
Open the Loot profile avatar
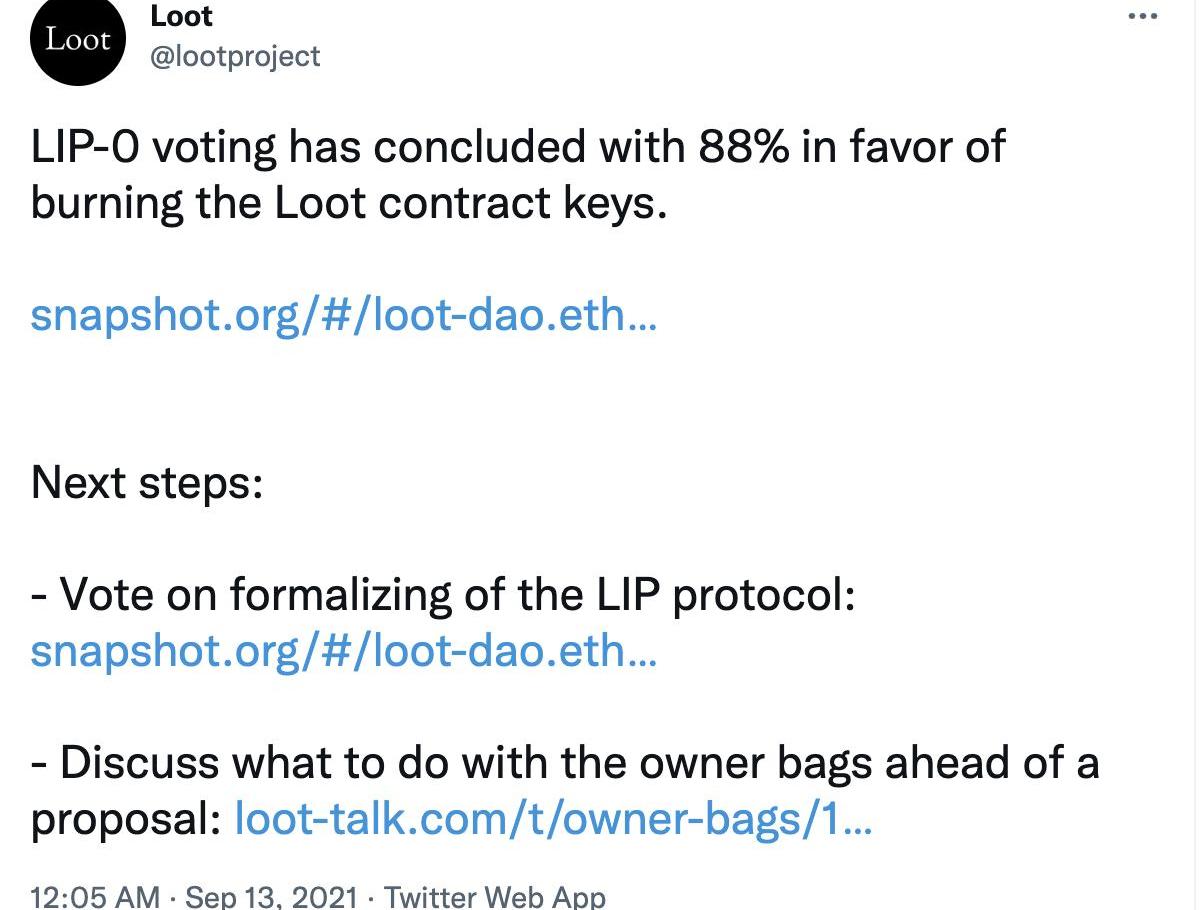[x=78, y=39]
